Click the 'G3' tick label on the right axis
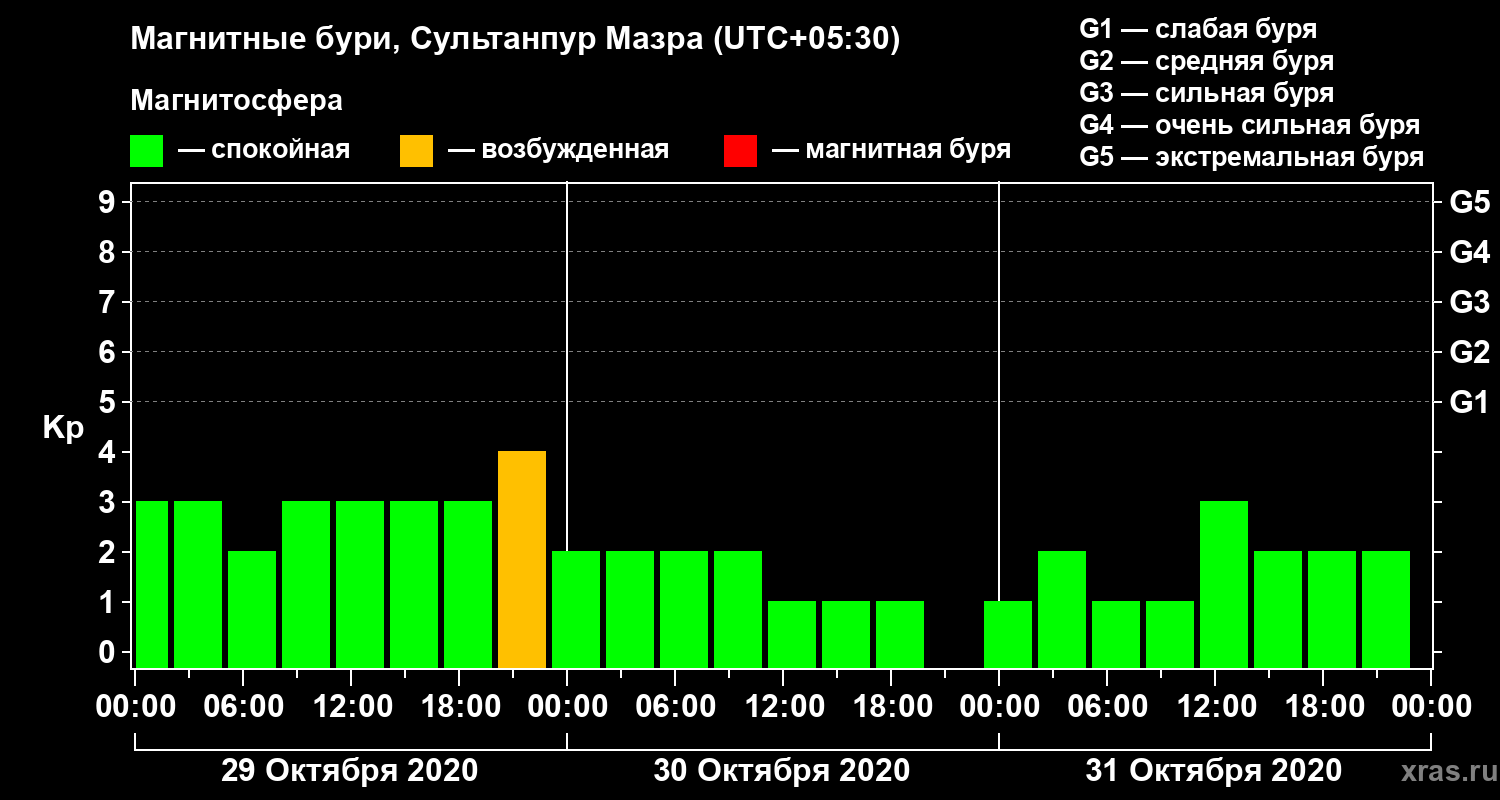This screenshot has height=800, width=1500. [x=1469, y=302]
